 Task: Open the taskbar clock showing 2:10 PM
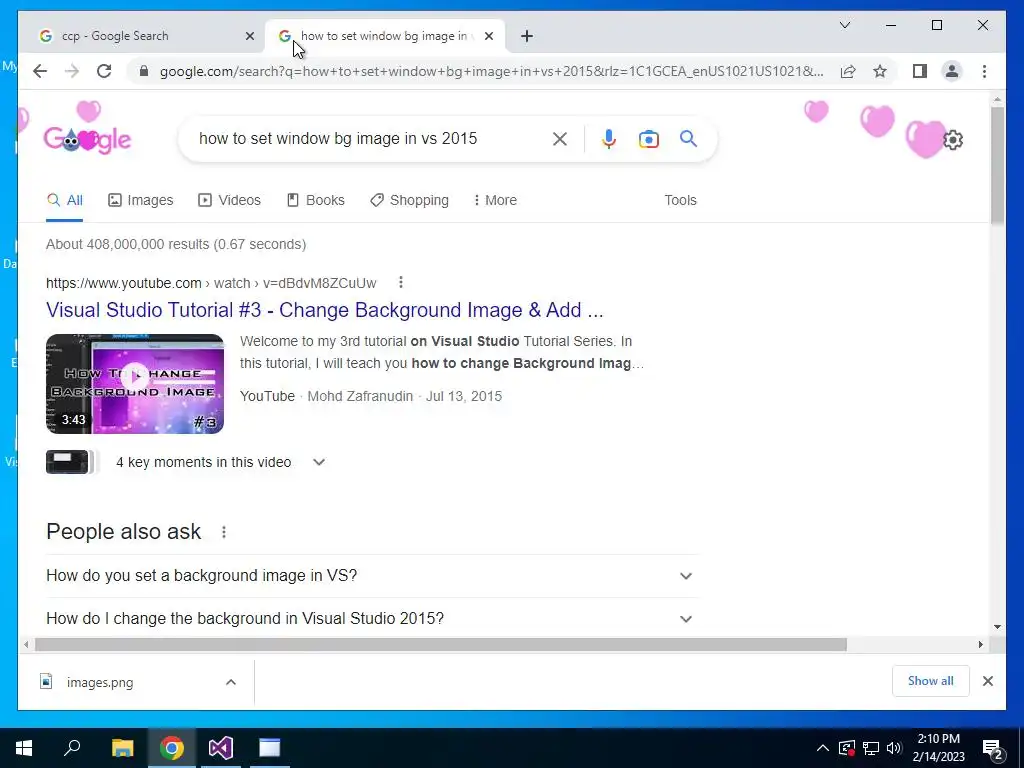click(x=938, y=748)
